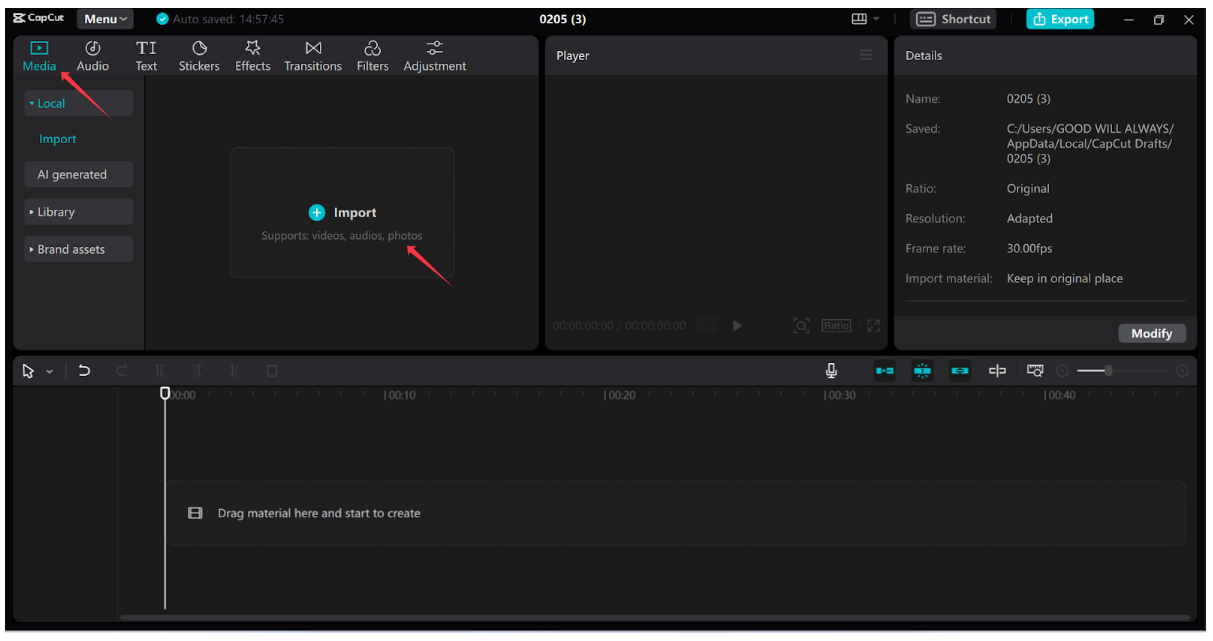Click the Saved path value
This screenshot has width=1213, height=641.
click(x=1090, y=144)
